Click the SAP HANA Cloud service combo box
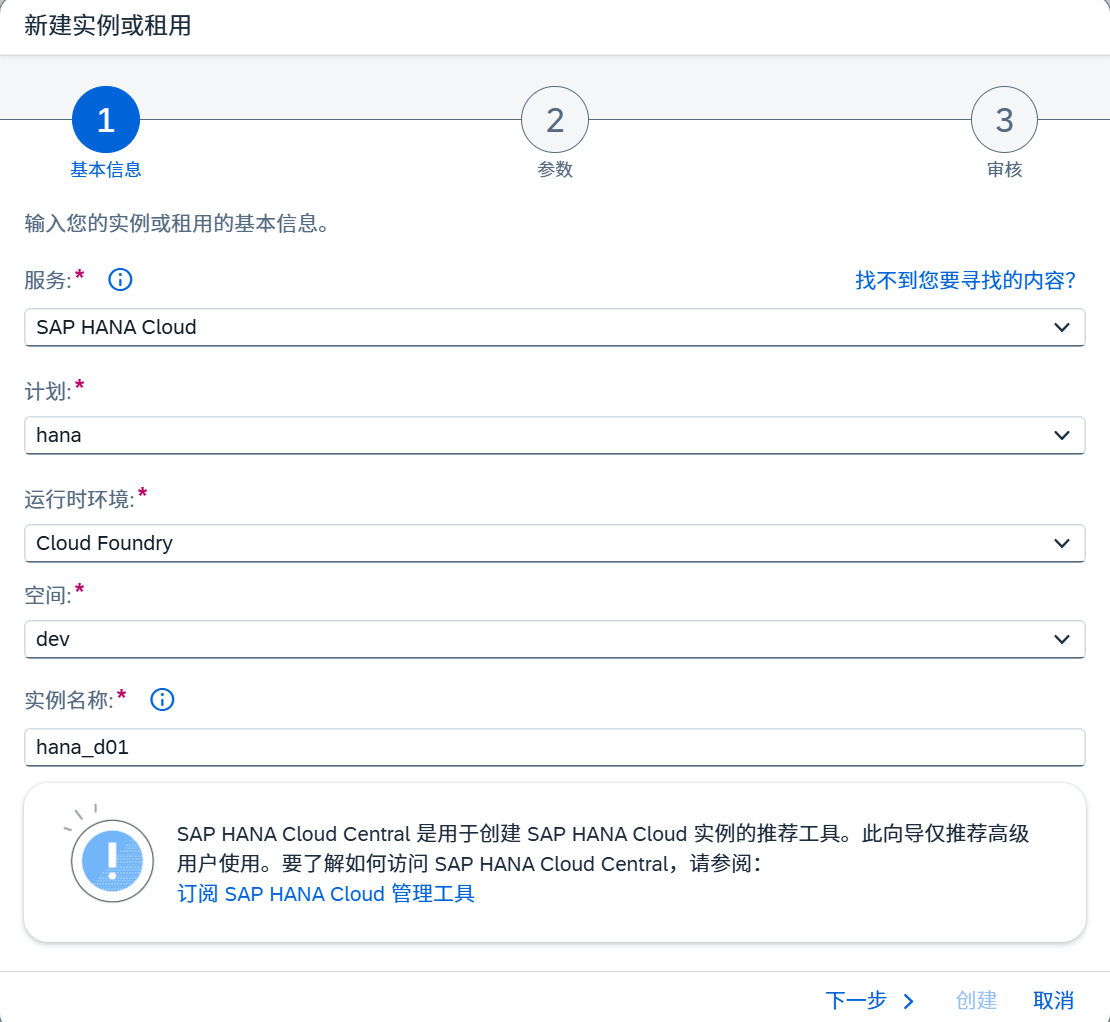This screenshot has height=1022, width=1110. [x=554, y=327]
